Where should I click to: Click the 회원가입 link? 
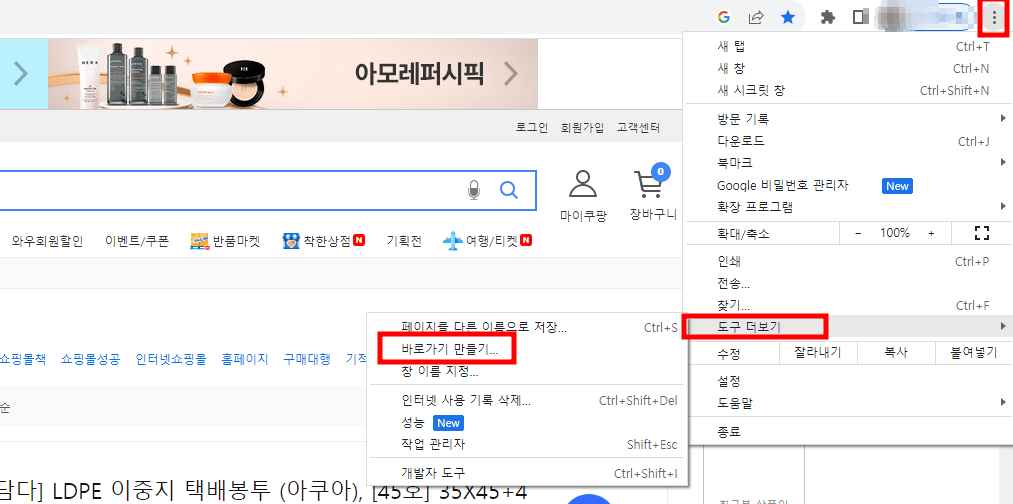coord(582,128)
